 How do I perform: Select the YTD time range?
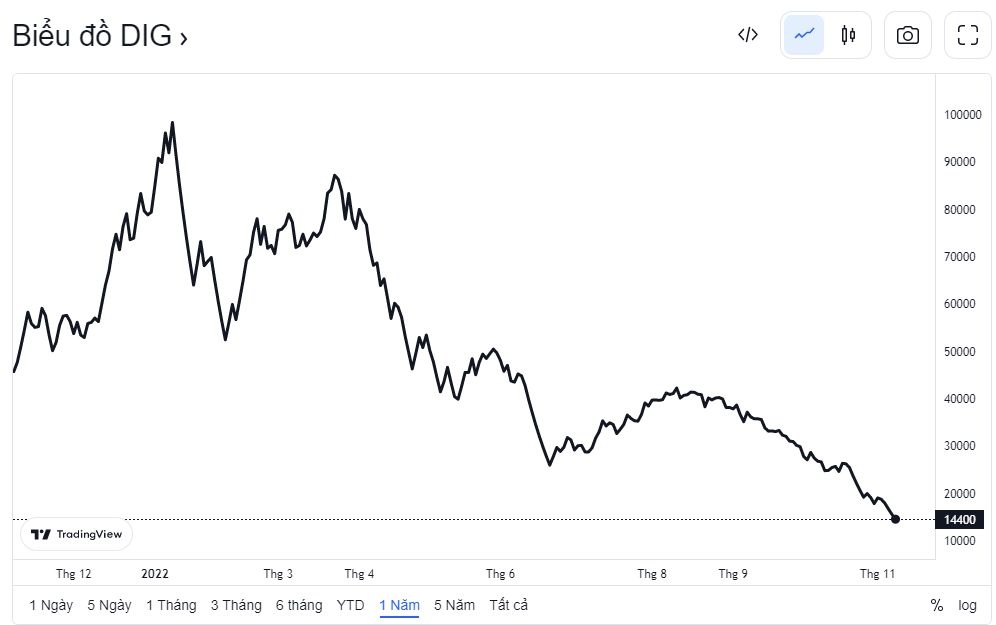(350, 605)
